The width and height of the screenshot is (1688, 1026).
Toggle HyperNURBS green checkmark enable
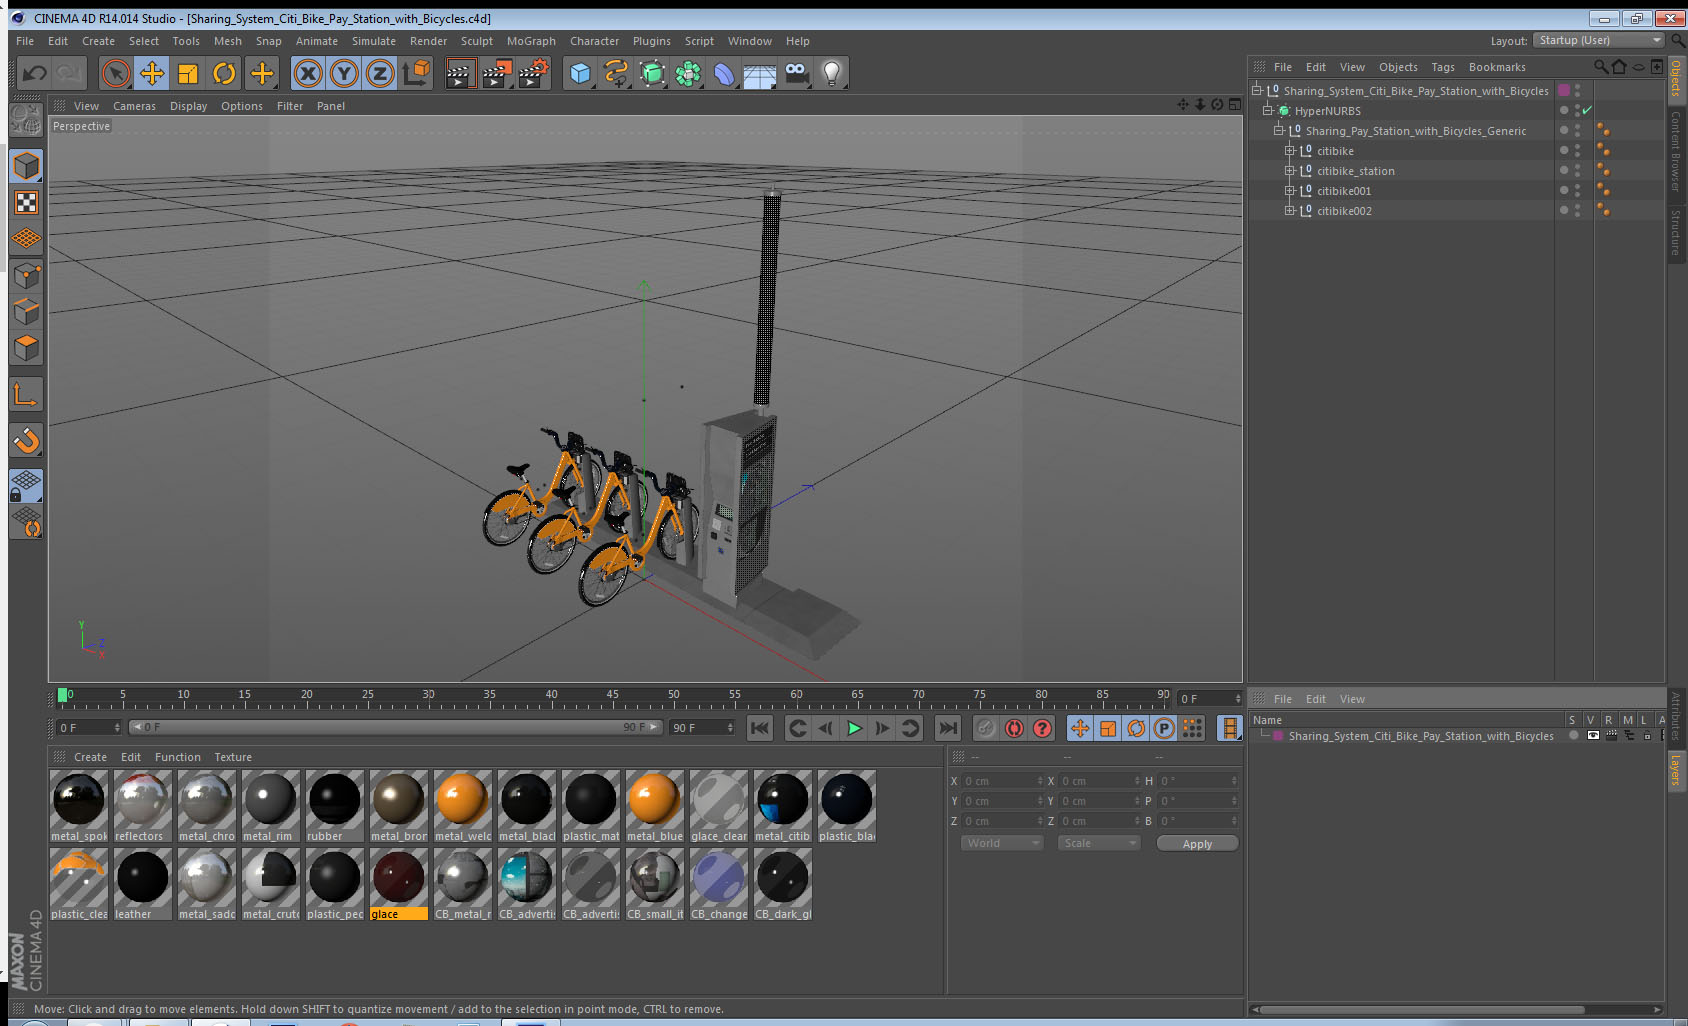1587,110
